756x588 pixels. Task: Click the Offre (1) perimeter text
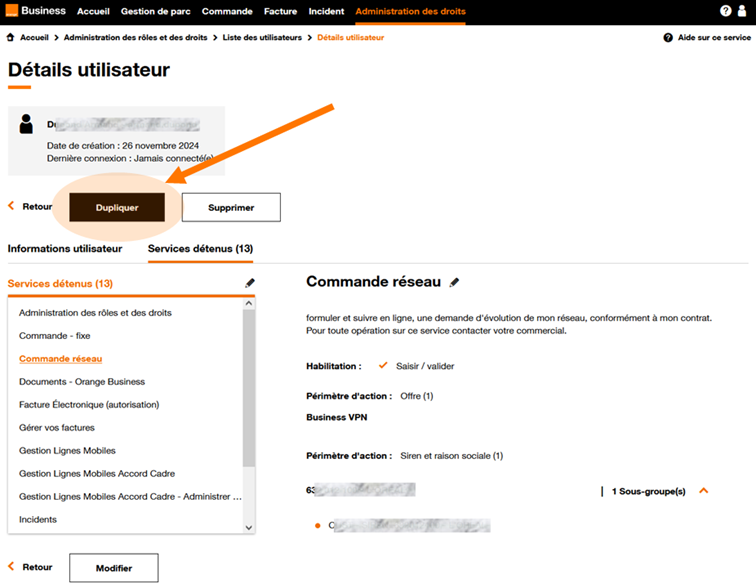417,396
